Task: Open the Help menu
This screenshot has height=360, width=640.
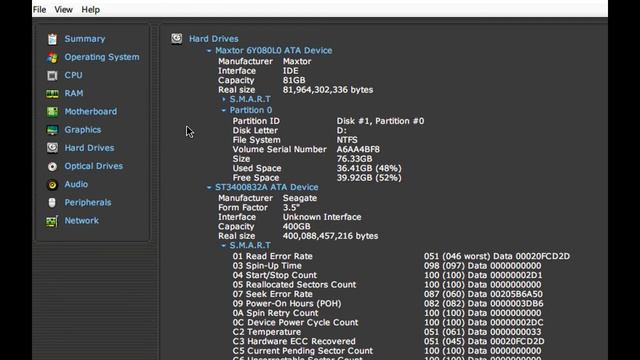Action: click(91, 9)
